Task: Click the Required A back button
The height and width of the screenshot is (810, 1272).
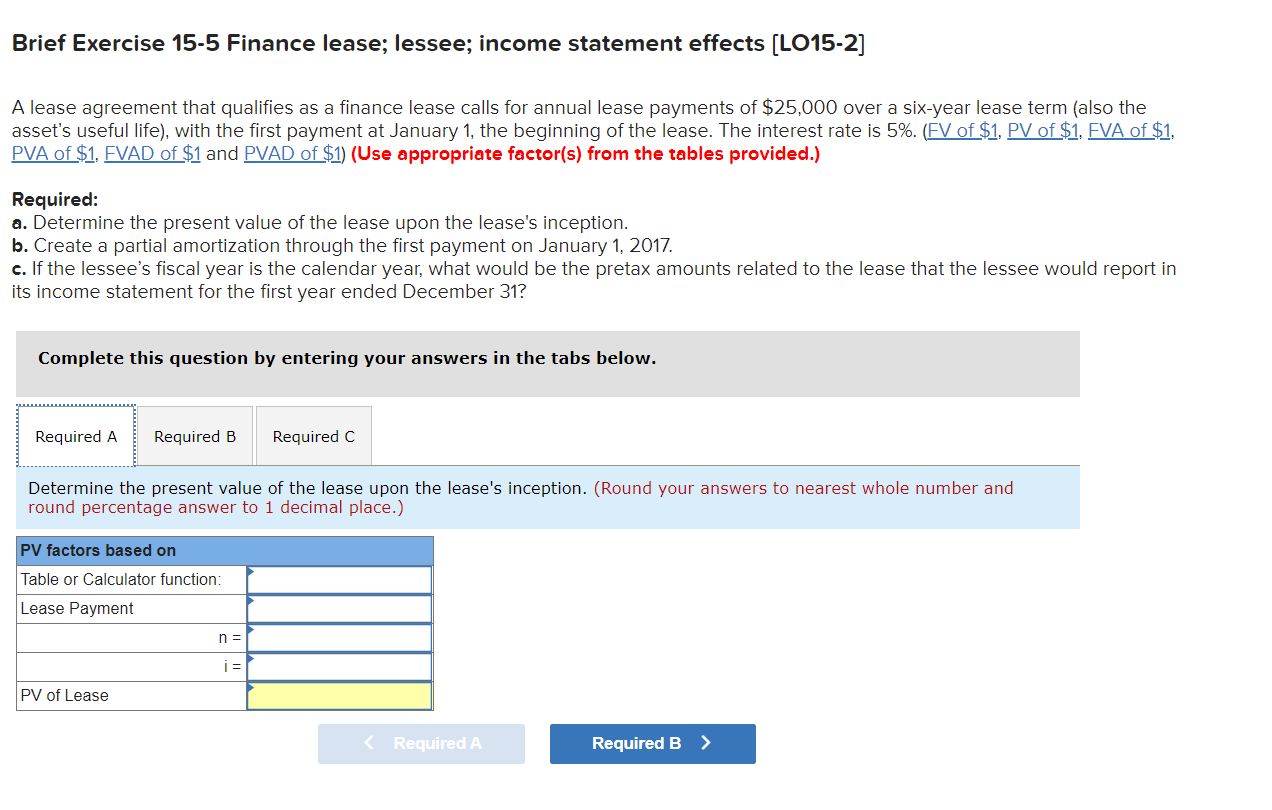Action: [421, 743]
